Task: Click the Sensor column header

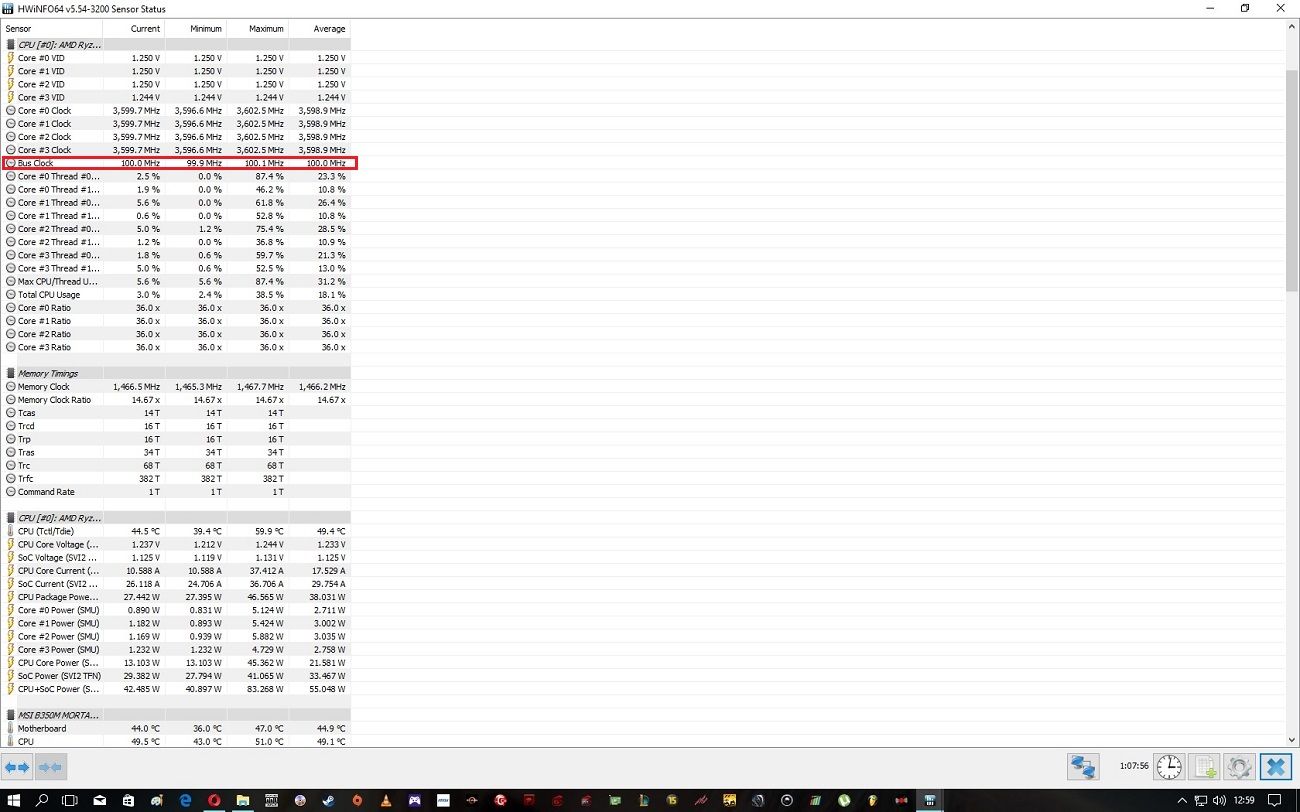Action: pos(51,29)
